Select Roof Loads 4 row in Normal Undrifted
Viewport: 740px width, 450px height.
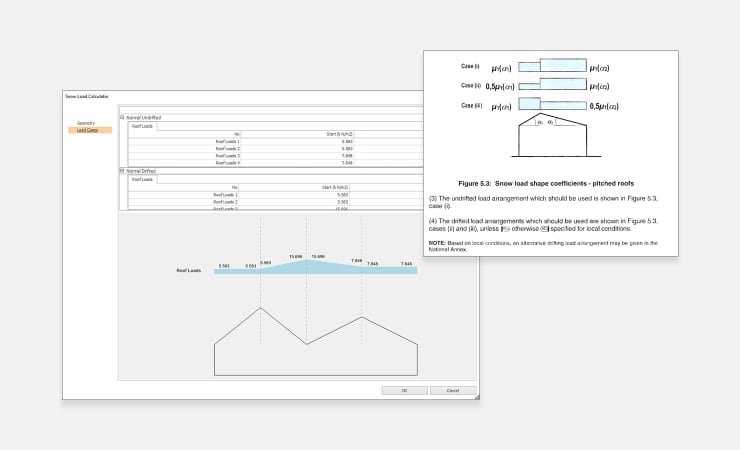(275, 163)
